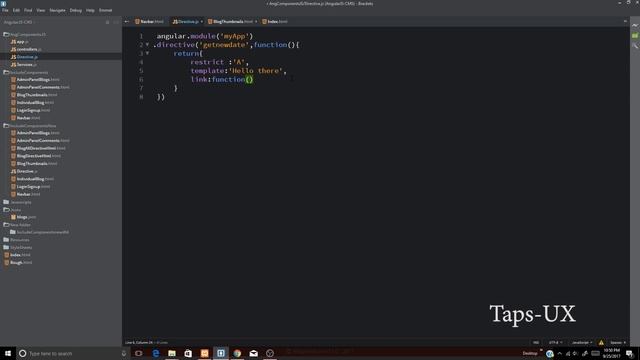Switch to the Index.html tab
Screen dimensions: 640x360
pyautogui.click(x=275, y=22)
